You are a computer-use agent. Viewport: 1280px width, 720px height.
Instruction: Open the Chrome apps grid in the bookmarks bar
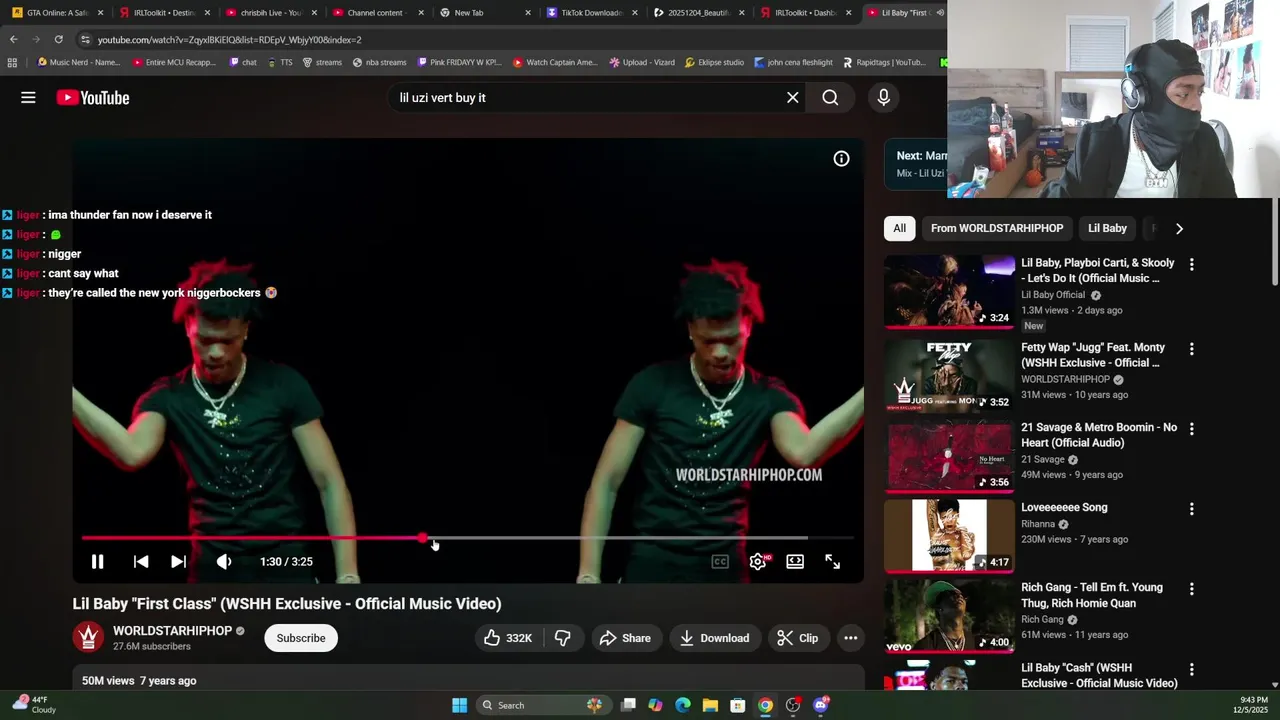click(x=12, y=62)
